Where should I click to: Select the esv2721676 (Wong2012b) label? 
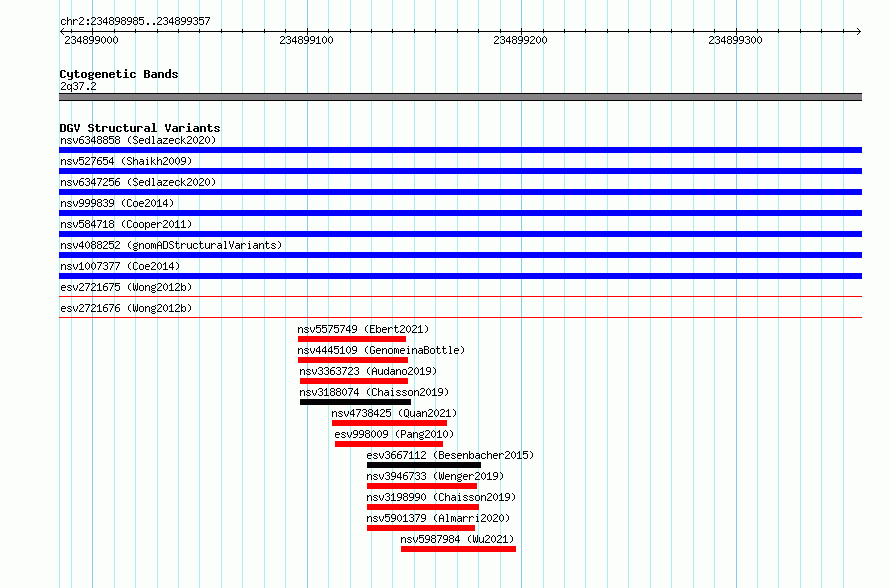point(126,308)
